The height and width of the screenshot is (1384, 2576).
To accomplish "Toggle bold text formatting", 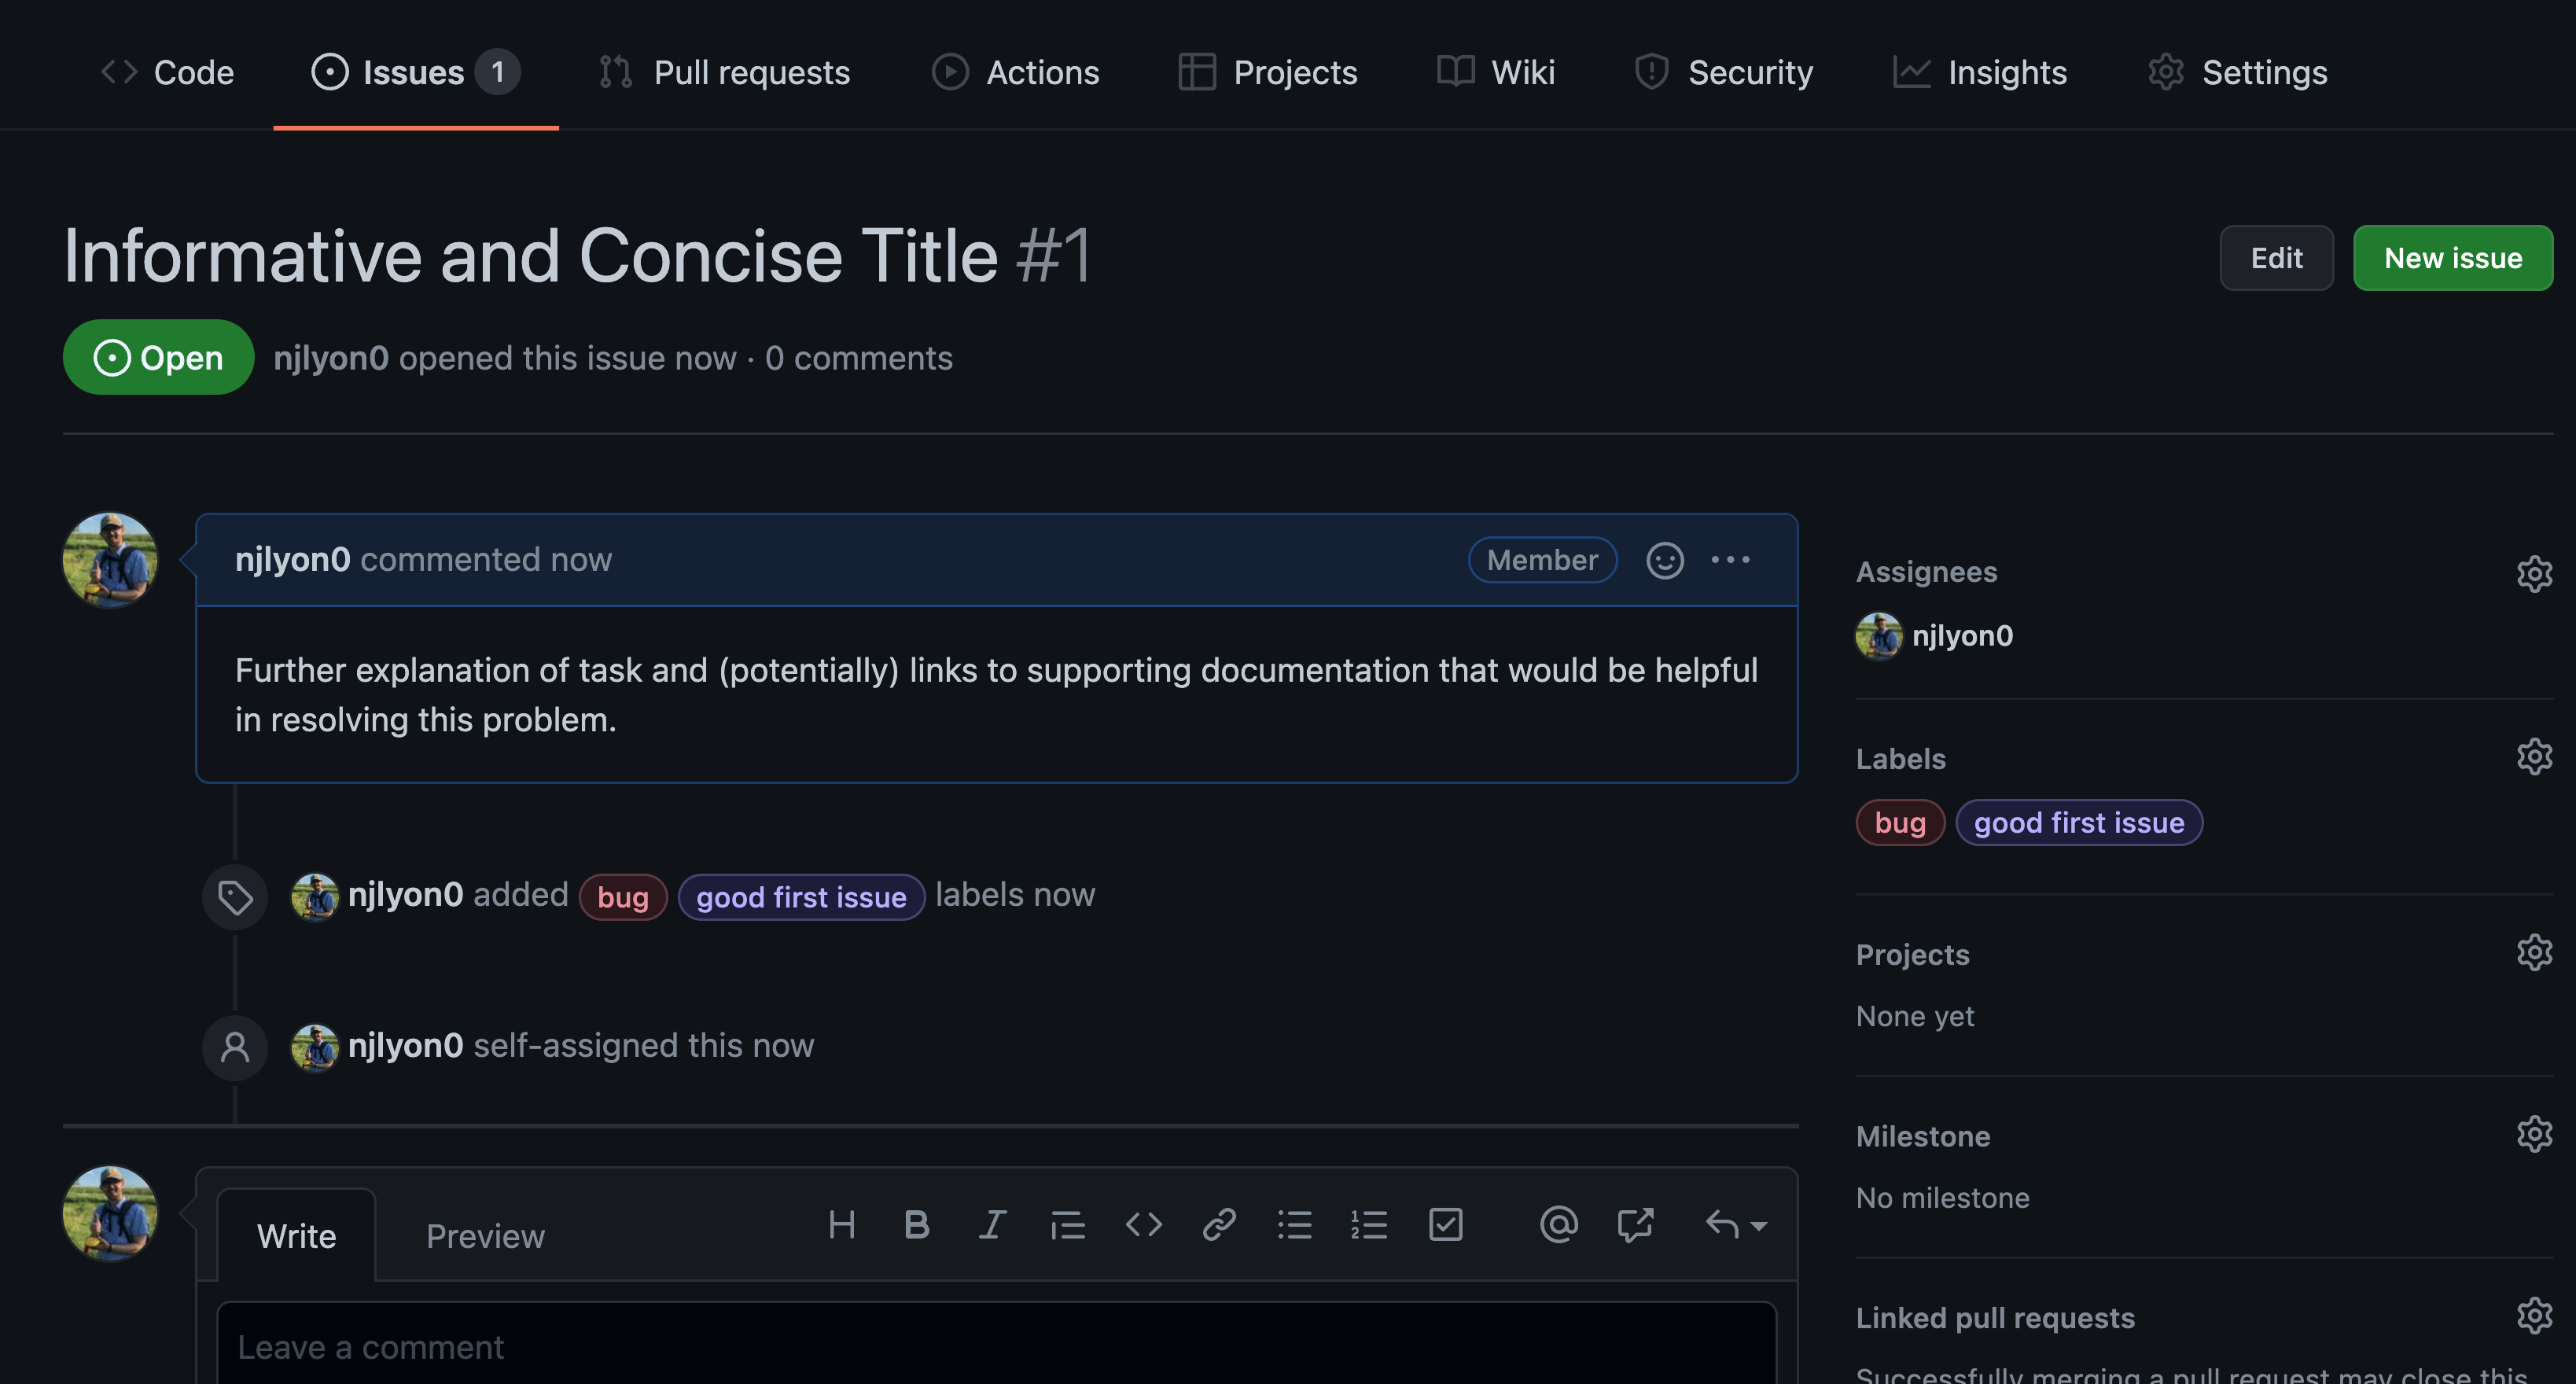I will pyautogui.click(x=917, y=1222).
